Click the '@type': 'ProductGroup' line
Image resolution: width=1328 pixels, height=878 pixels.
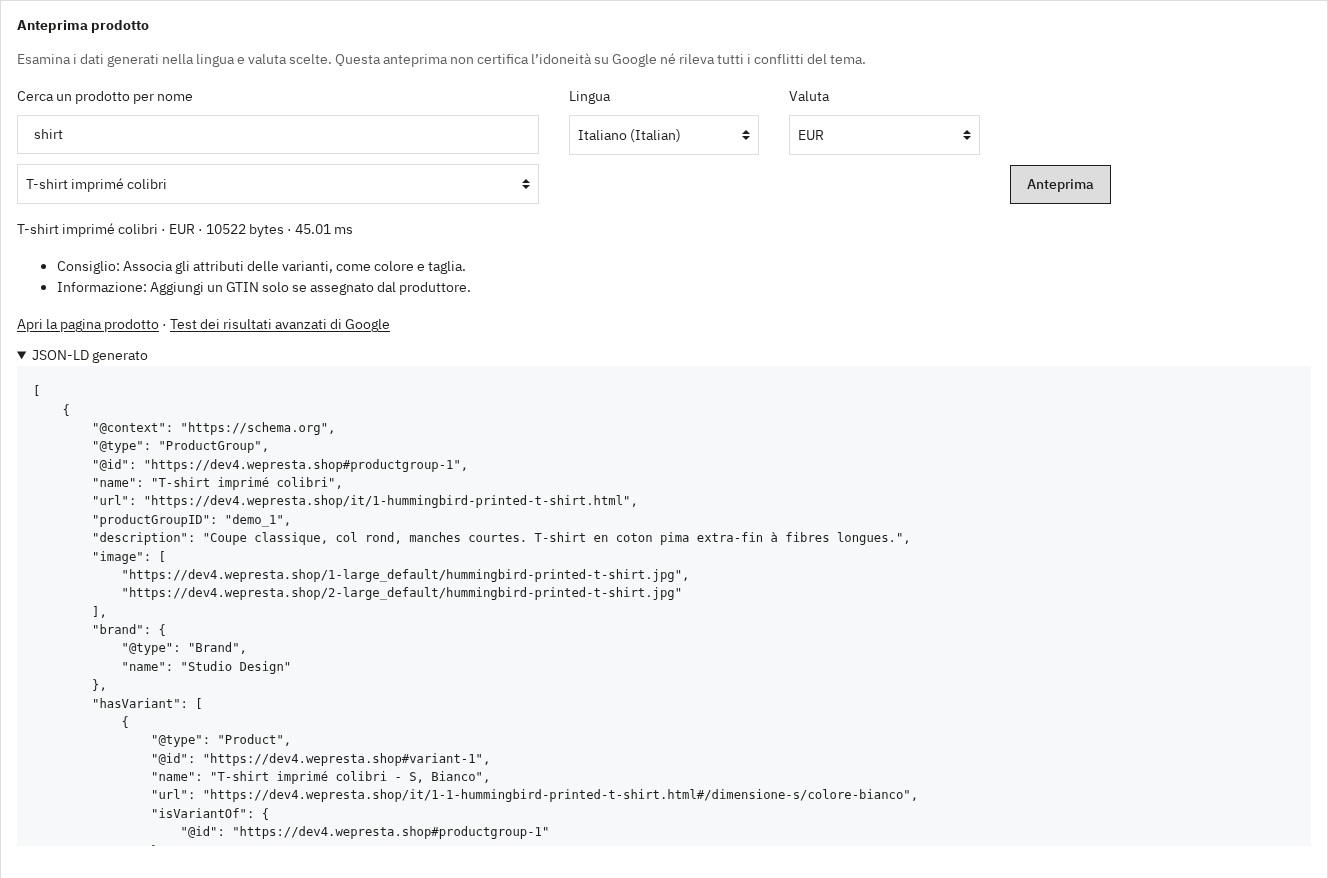pyautogui.click(x=181, y=446)
